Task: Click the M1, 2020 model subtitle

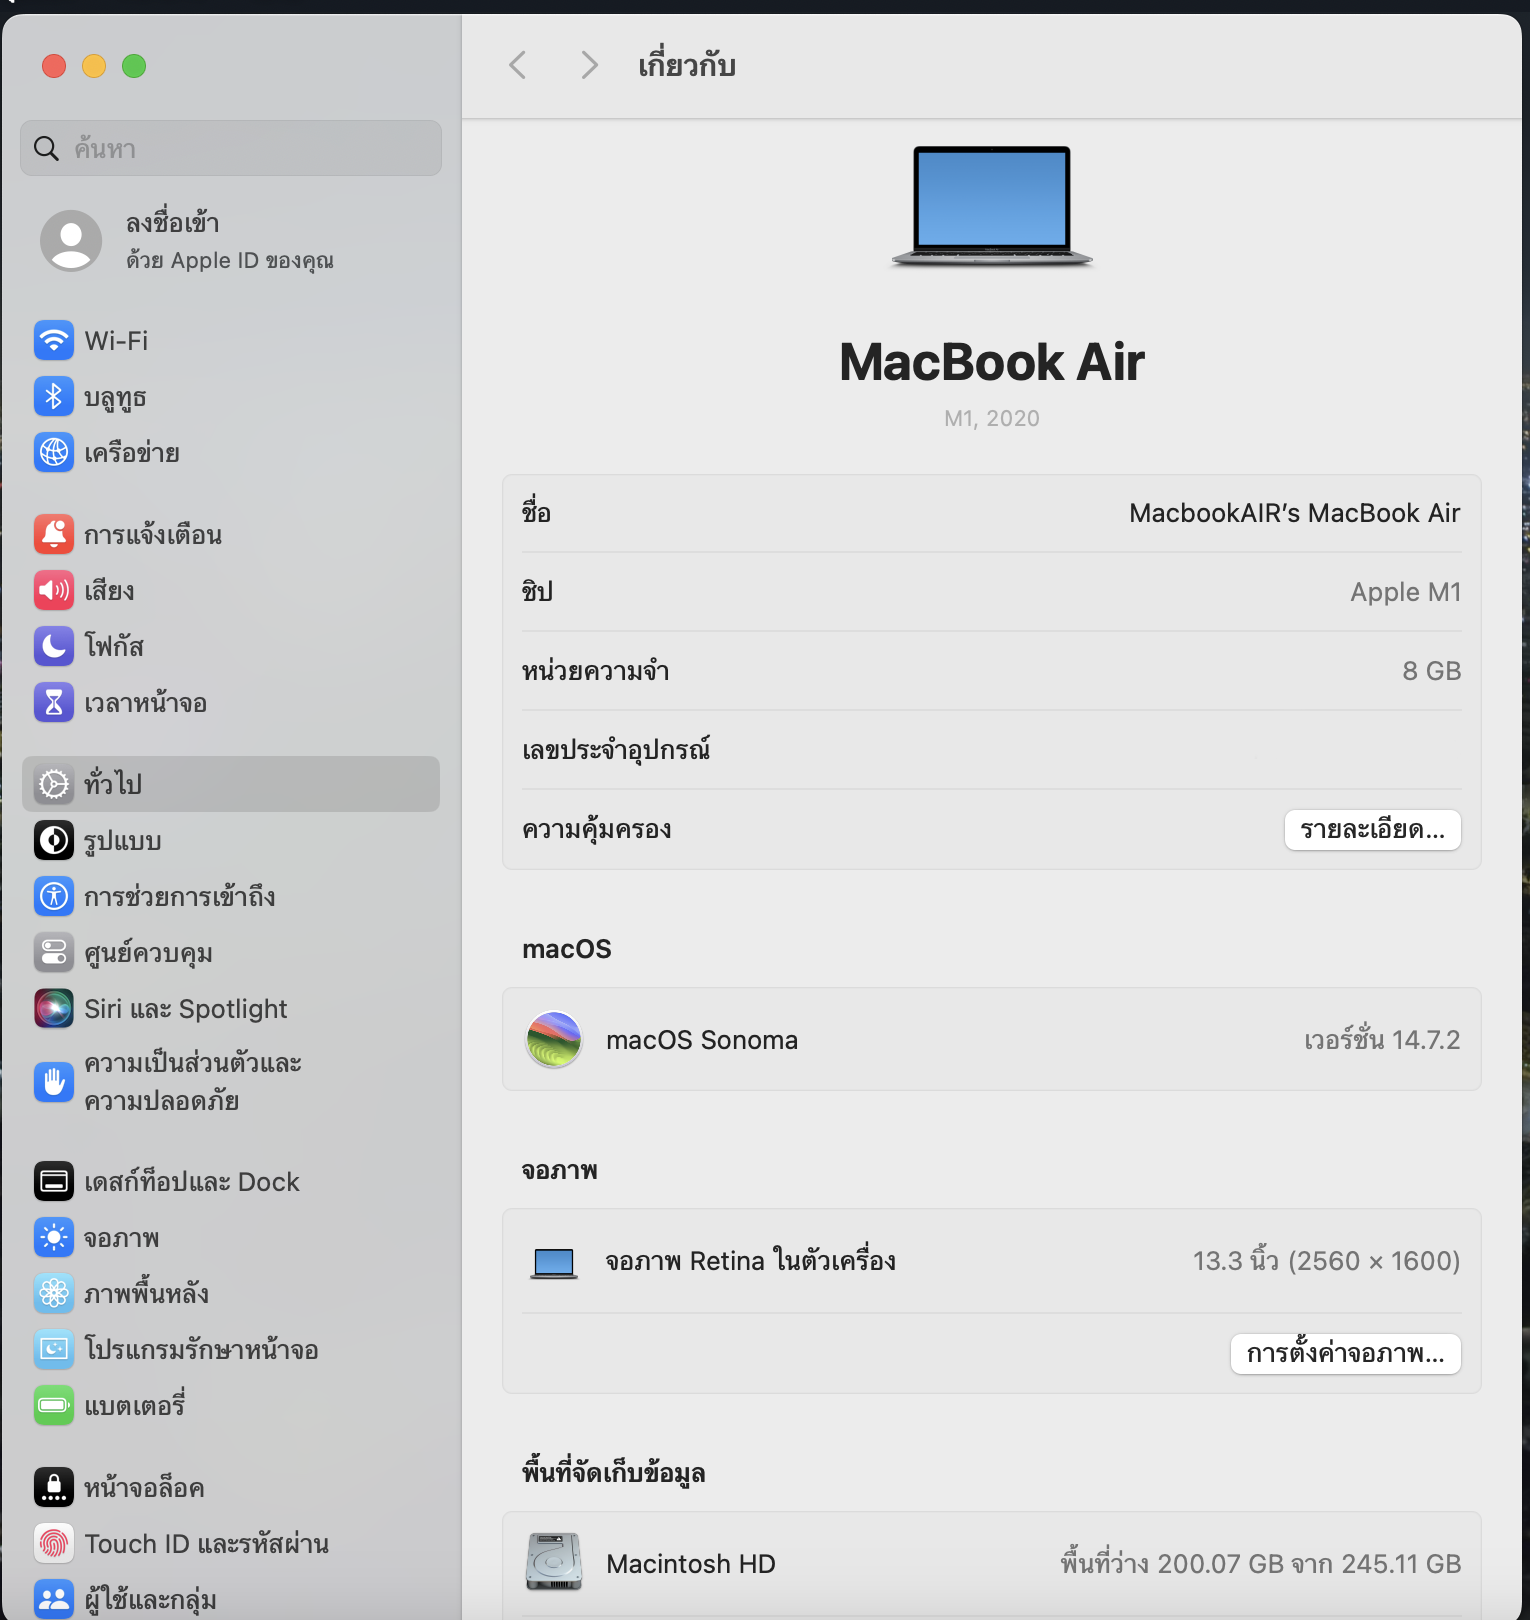Action: coord(992,418)
